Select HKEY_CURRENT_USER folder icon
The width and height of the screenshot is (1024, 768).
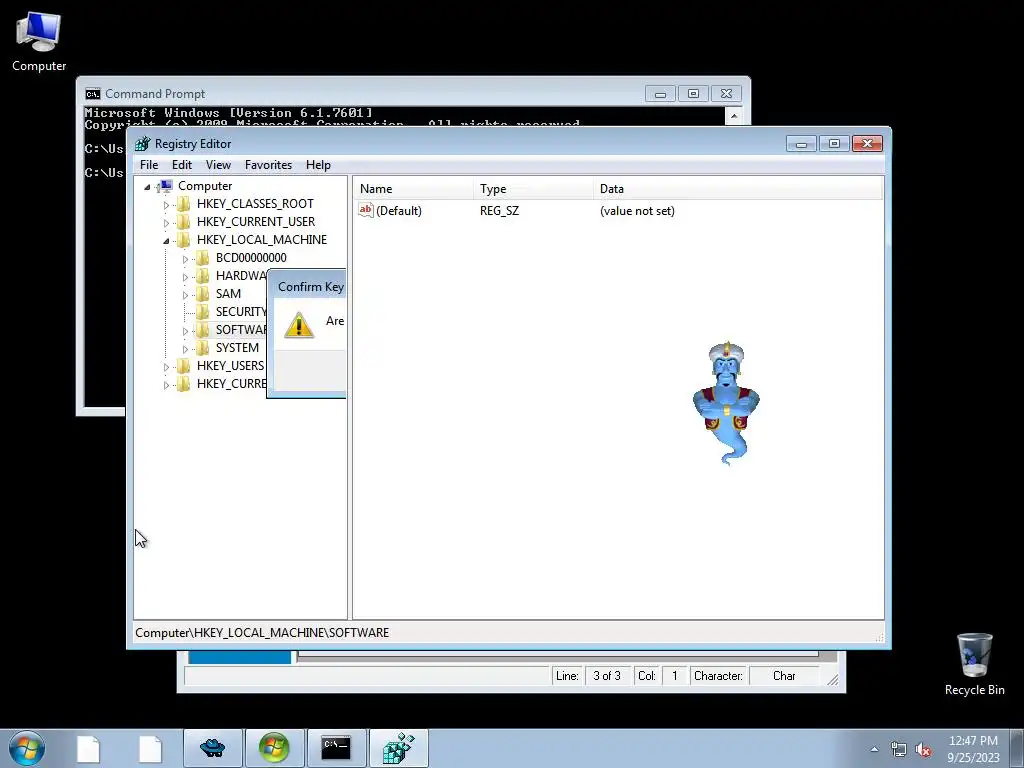pyautogui.click(x=184, y=222)
